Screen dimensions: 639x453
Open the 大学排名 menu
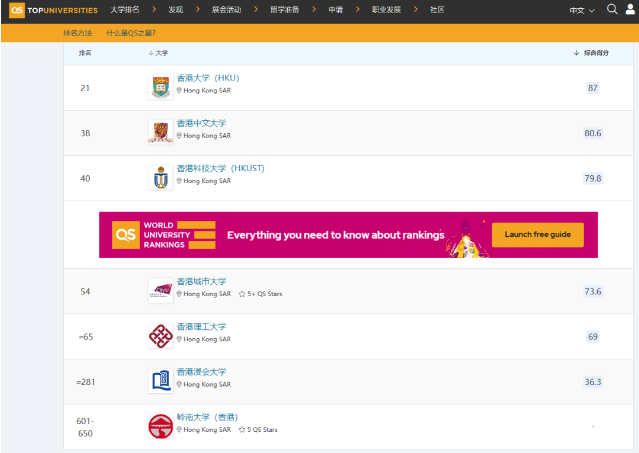coord(125,9)
